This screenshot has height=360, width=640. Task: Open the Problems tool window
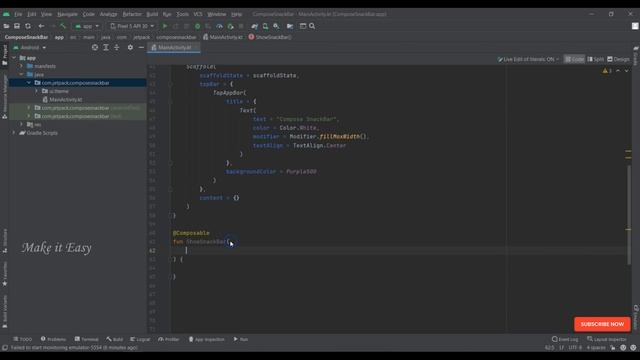pyautogui.click(x=53, y=339)
